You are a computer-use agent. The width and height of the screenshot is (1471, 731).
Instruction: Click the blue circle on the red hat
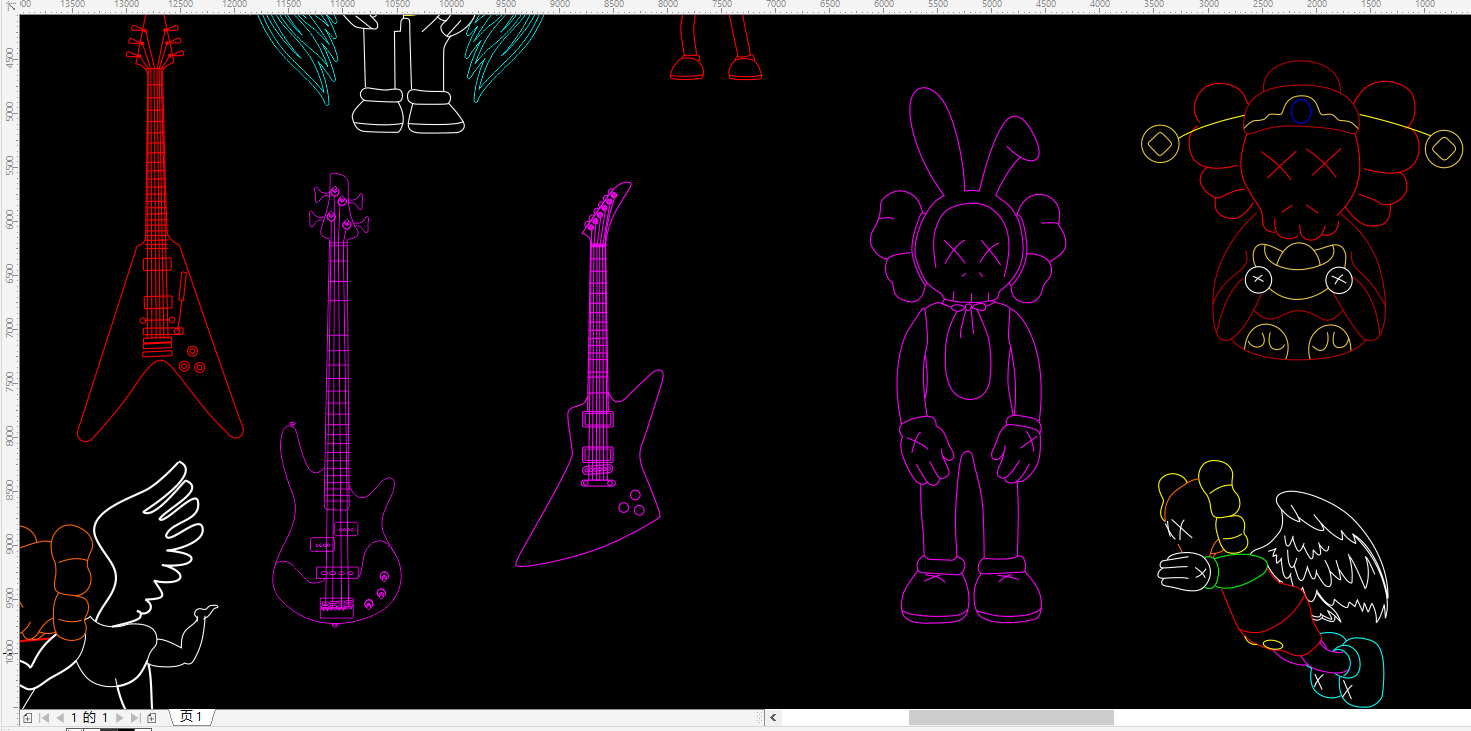tap(1301, 111)
